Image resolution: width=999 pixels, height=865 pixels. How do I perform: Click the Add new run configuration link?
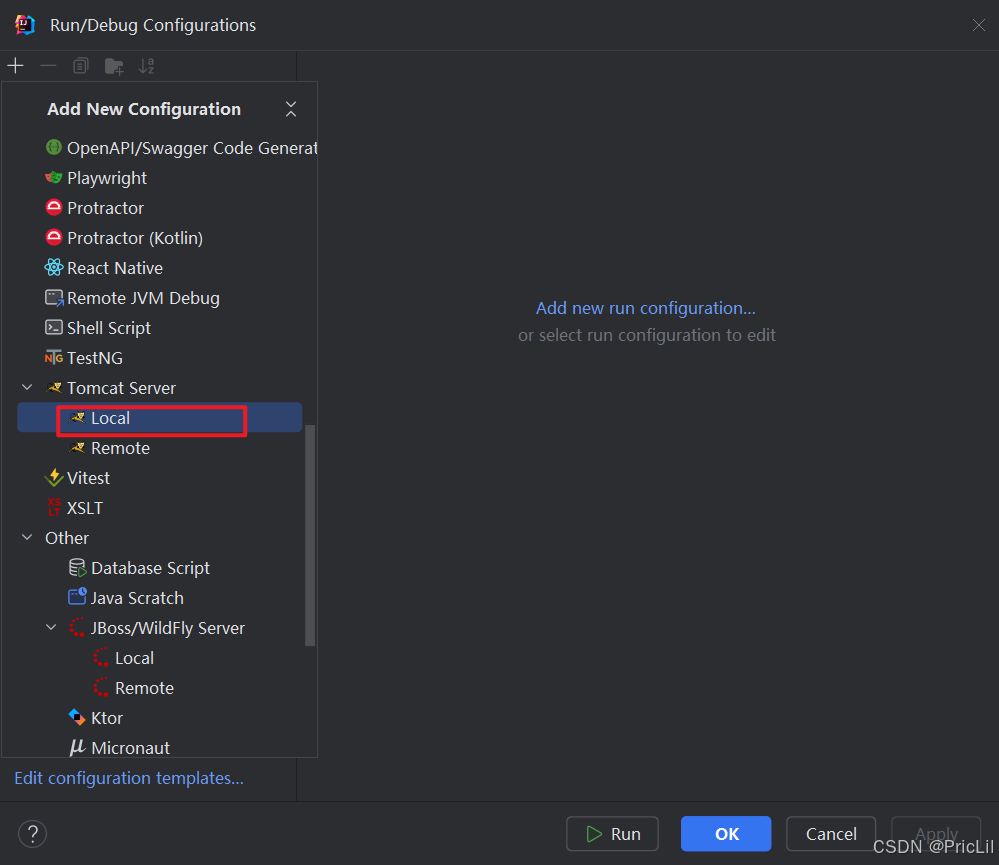[645, 308]
